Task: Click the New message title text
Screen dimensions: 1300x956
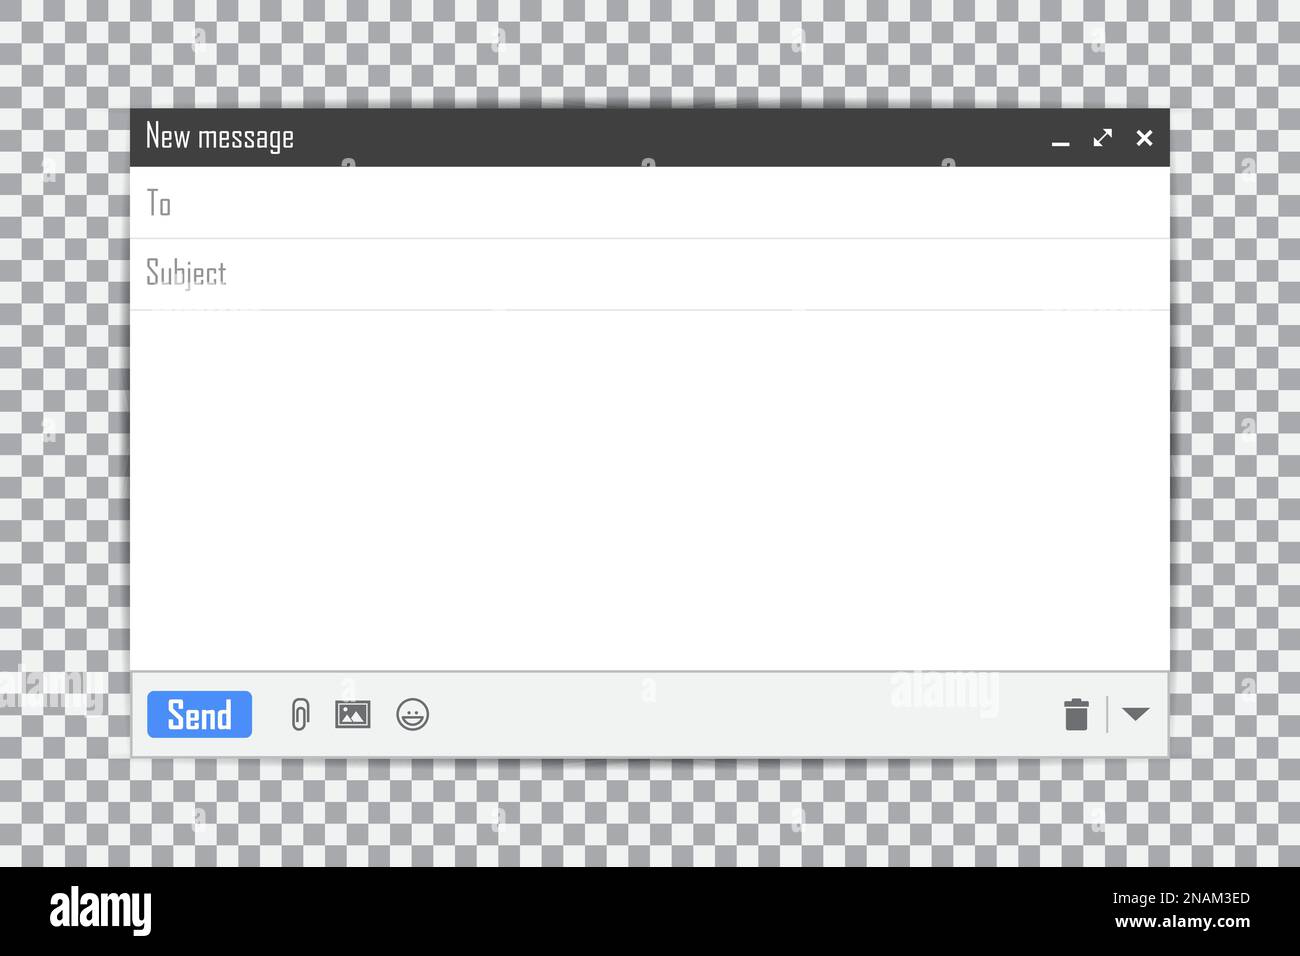Action: (x=220, y=137)
